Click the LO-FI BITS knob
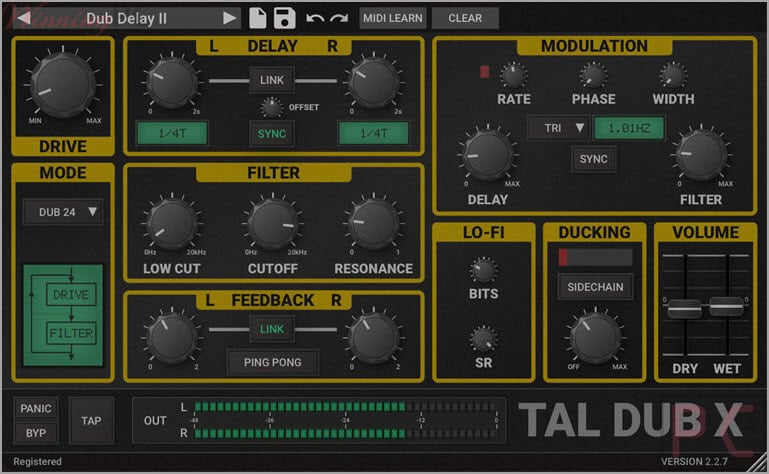 (x=483, y=270)
